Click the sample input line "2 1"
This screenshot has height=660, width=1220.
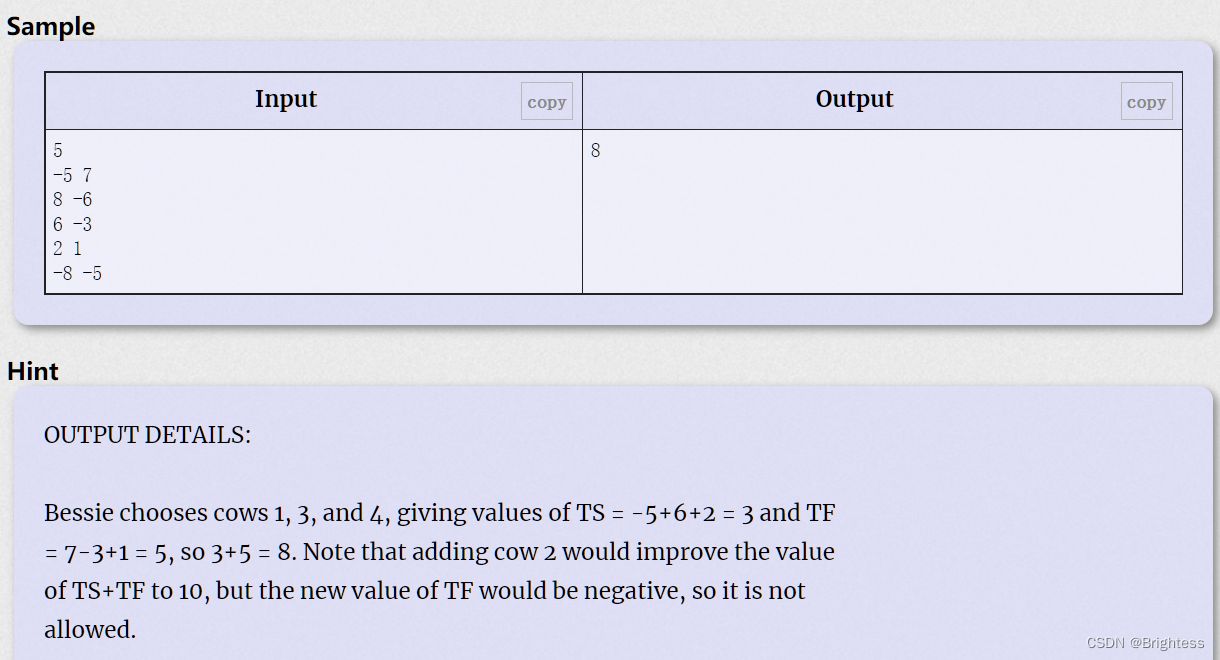coord(67,249)
